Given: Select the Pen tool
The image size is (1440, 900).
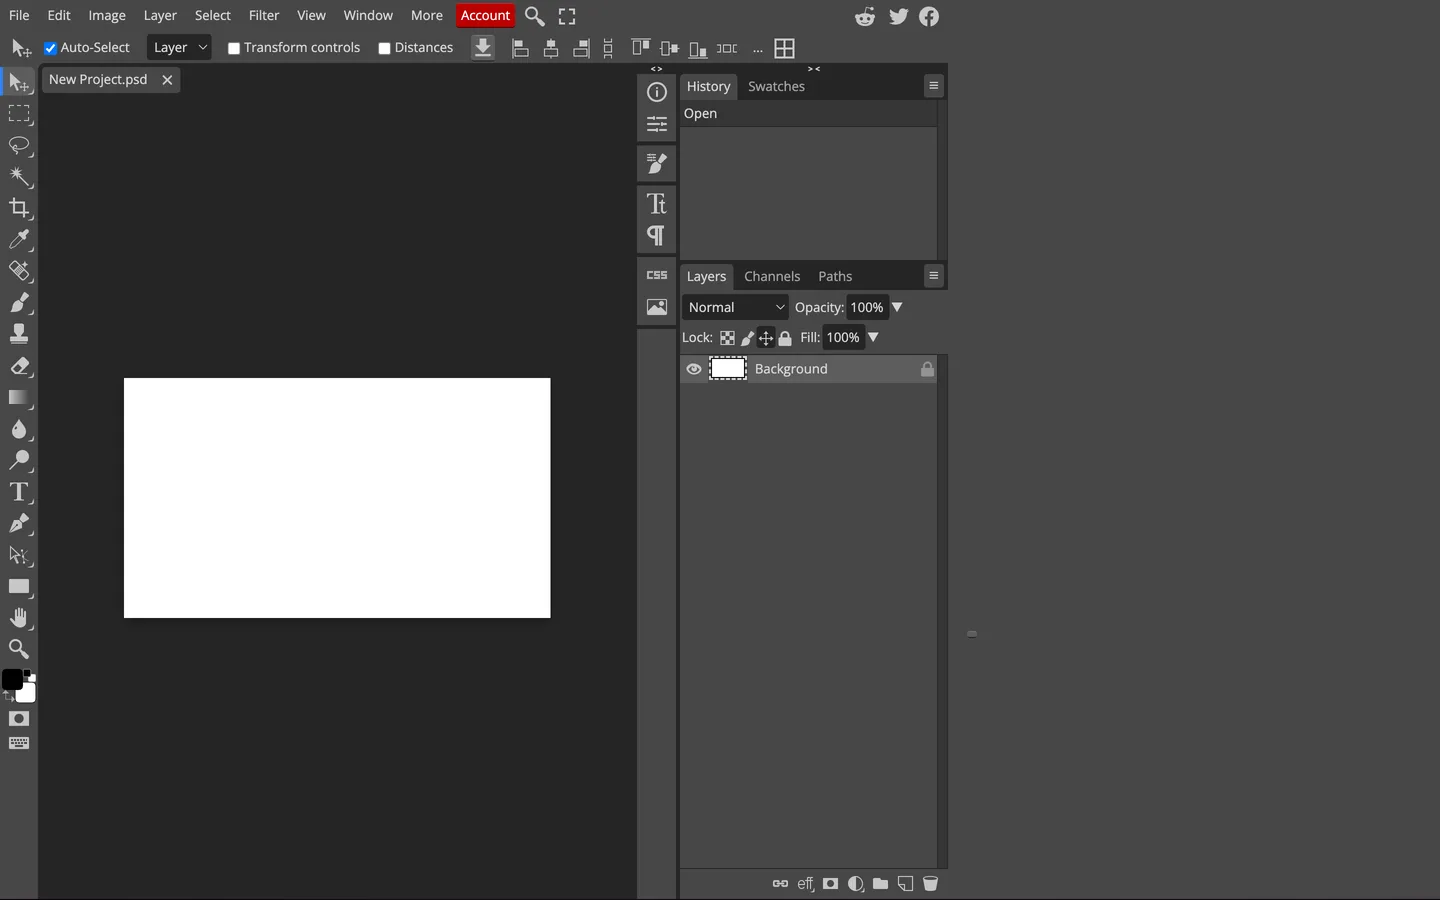Looking at the screenshot, I should tap(19, 523).
